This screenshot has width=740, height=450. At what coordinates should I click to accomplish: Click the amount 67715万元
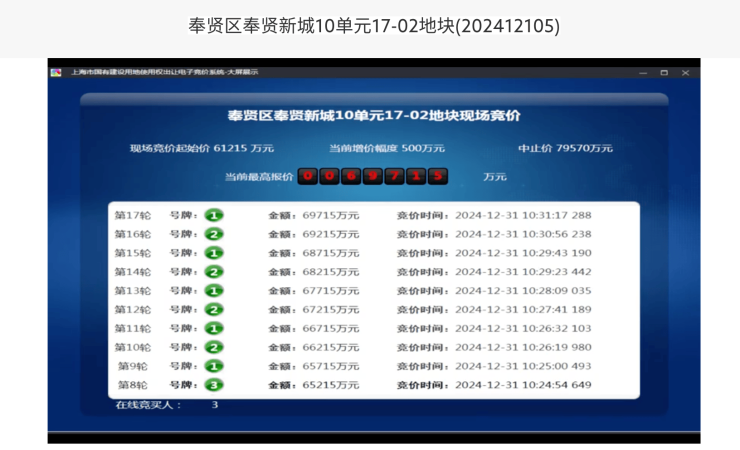[331, 291]
